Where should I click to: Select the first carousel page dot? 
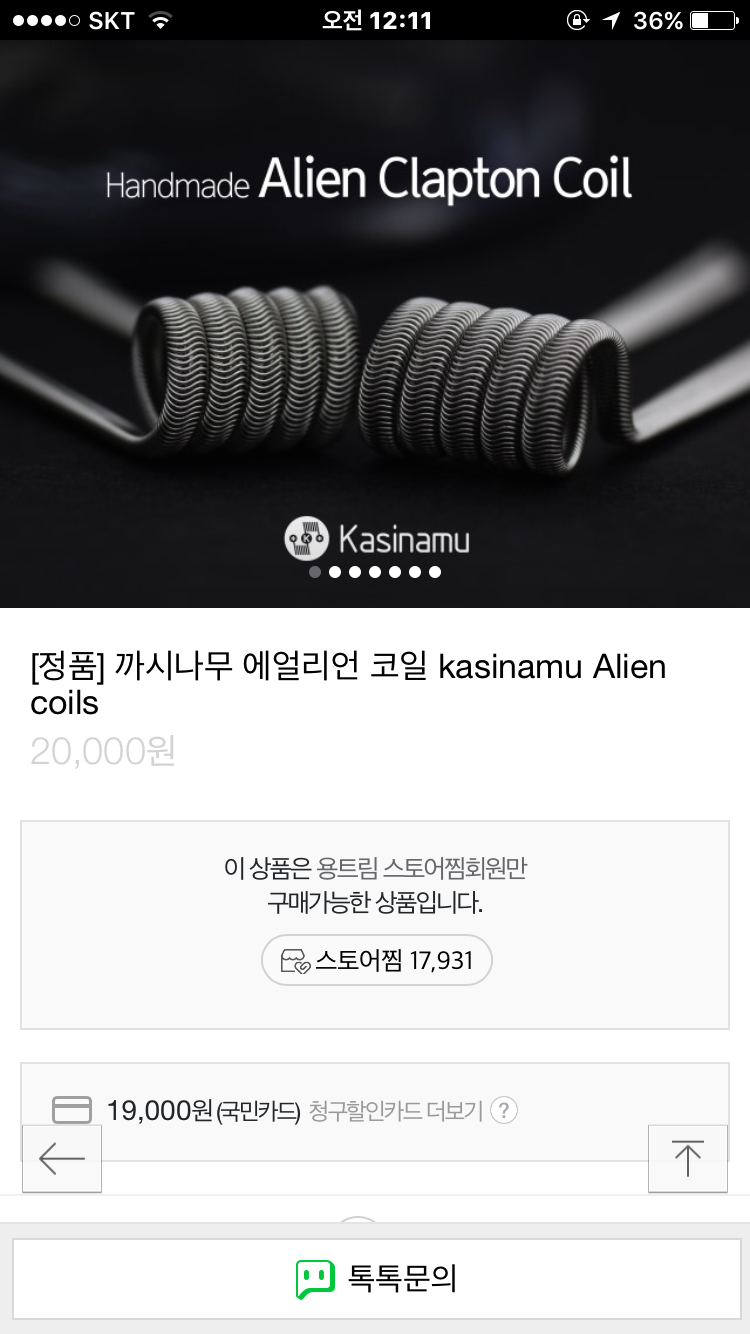315,572
